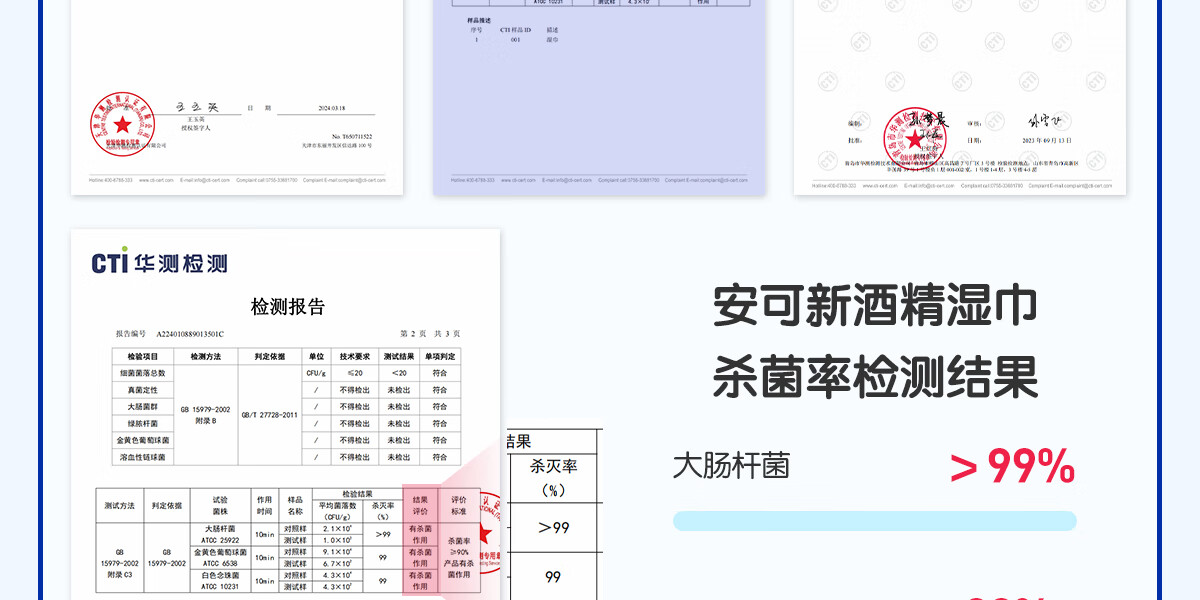Image resolution: width=1200 pixels, height=600 pixels.
Task: Click the red star stamp on the 2024.03.18 certificate
Action: pyautogui.click(x=121, y=123)
